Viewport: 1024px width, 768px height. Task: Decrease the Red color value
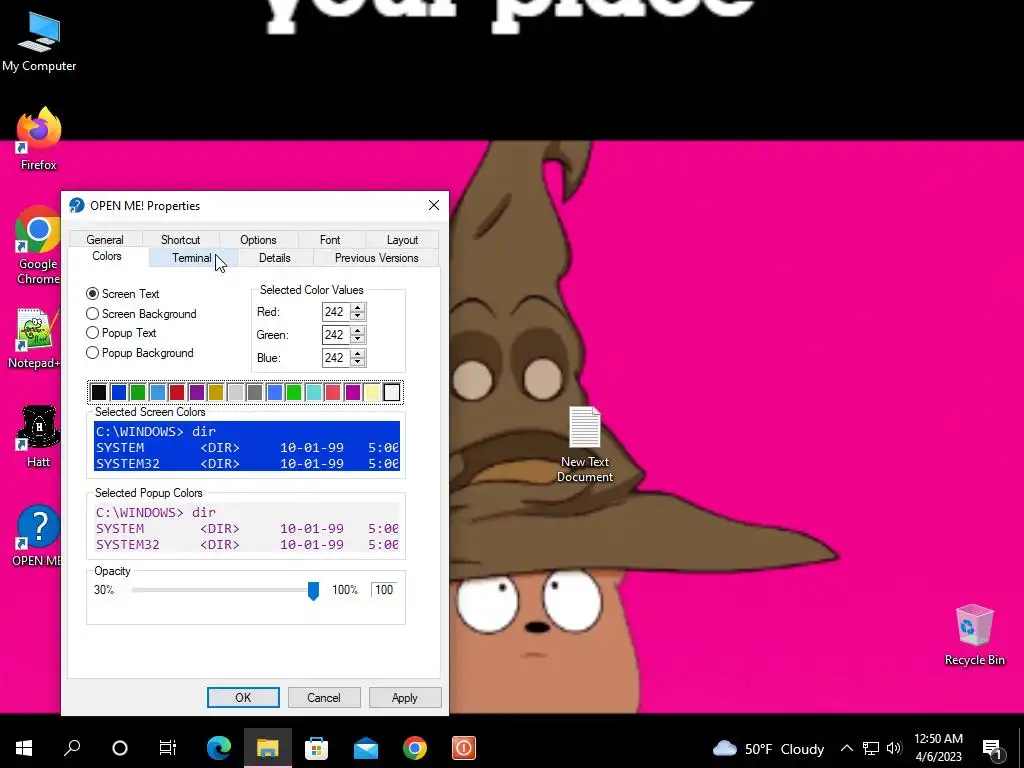[357, 316]
